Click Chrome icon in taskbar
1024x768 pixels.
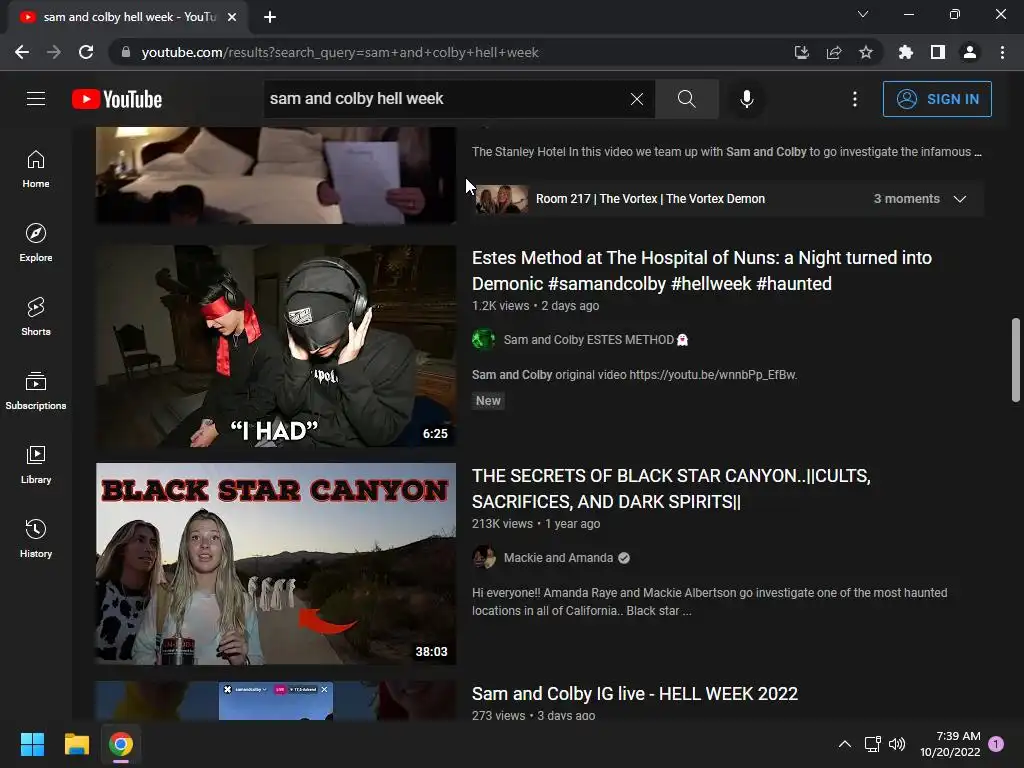click(x=121, y=744)
